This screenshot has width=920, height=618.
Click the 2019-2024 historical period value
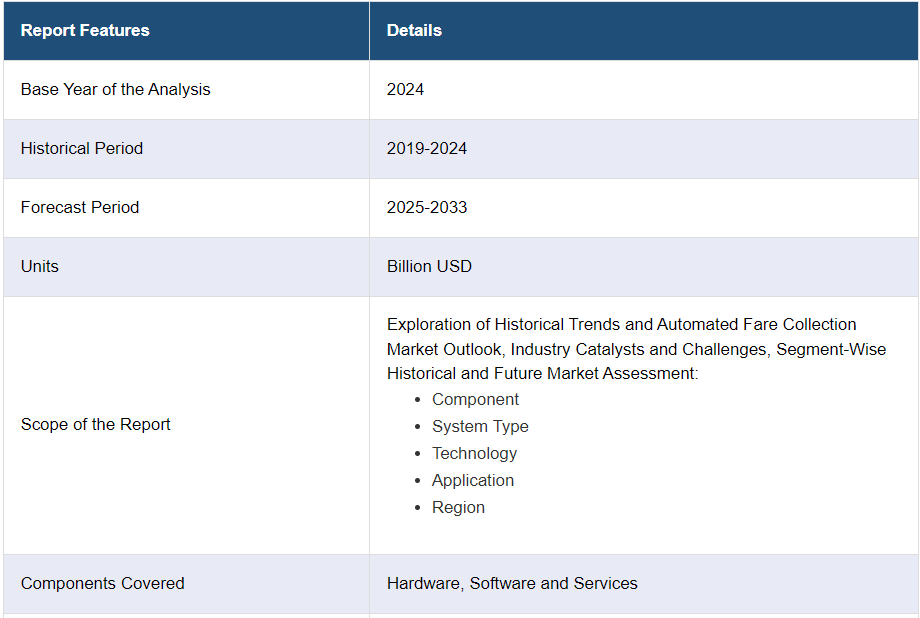(427, 148)
